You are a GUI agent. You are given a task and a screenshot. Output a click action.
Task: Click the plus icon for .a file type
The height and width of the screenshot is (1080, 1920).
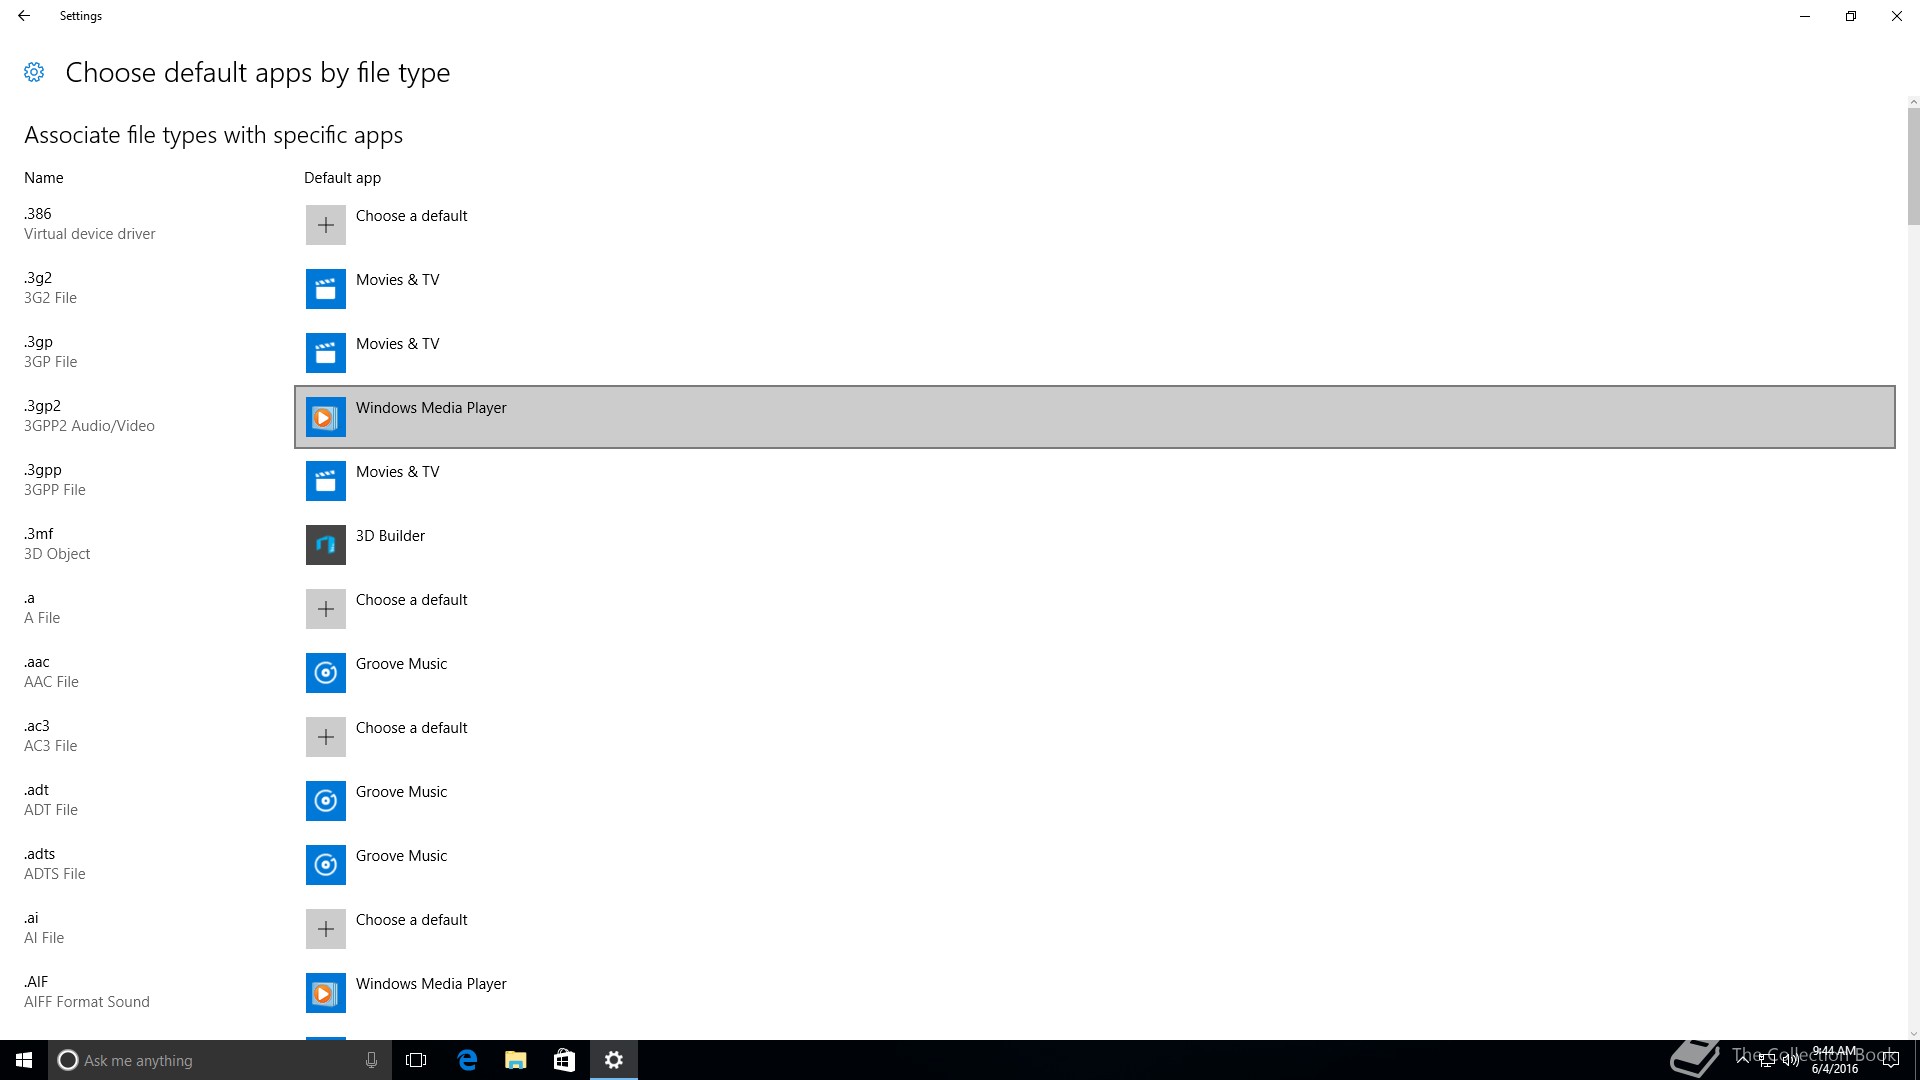coord(326,609)
